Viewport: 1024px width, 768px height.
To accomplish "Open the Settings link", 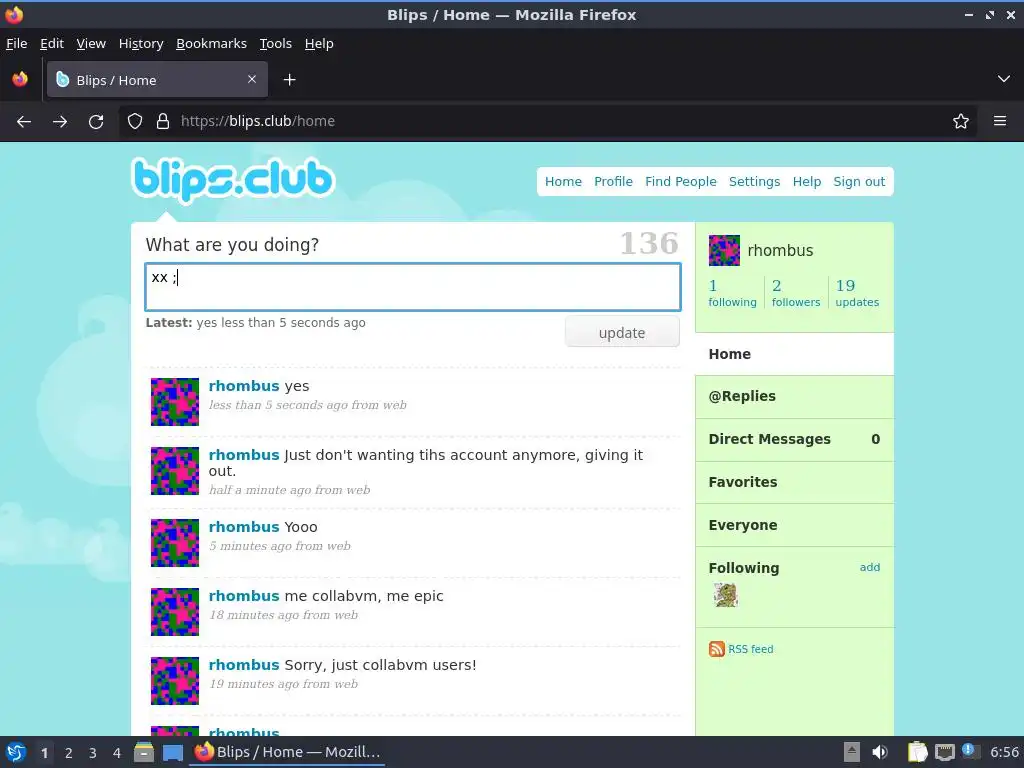I will tap(754, 182).
